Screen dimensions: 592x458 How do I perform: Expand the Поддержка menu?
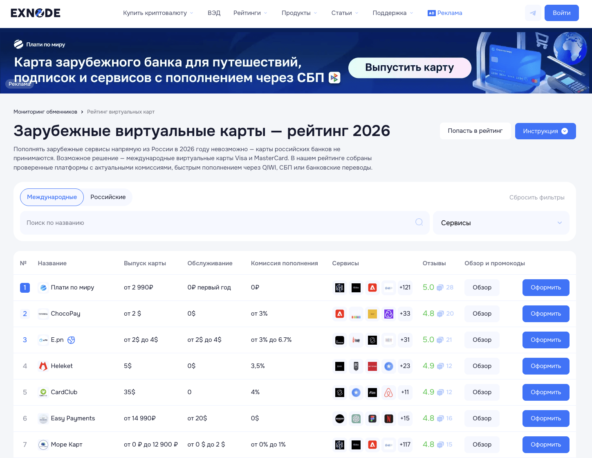tap(393, 13)
